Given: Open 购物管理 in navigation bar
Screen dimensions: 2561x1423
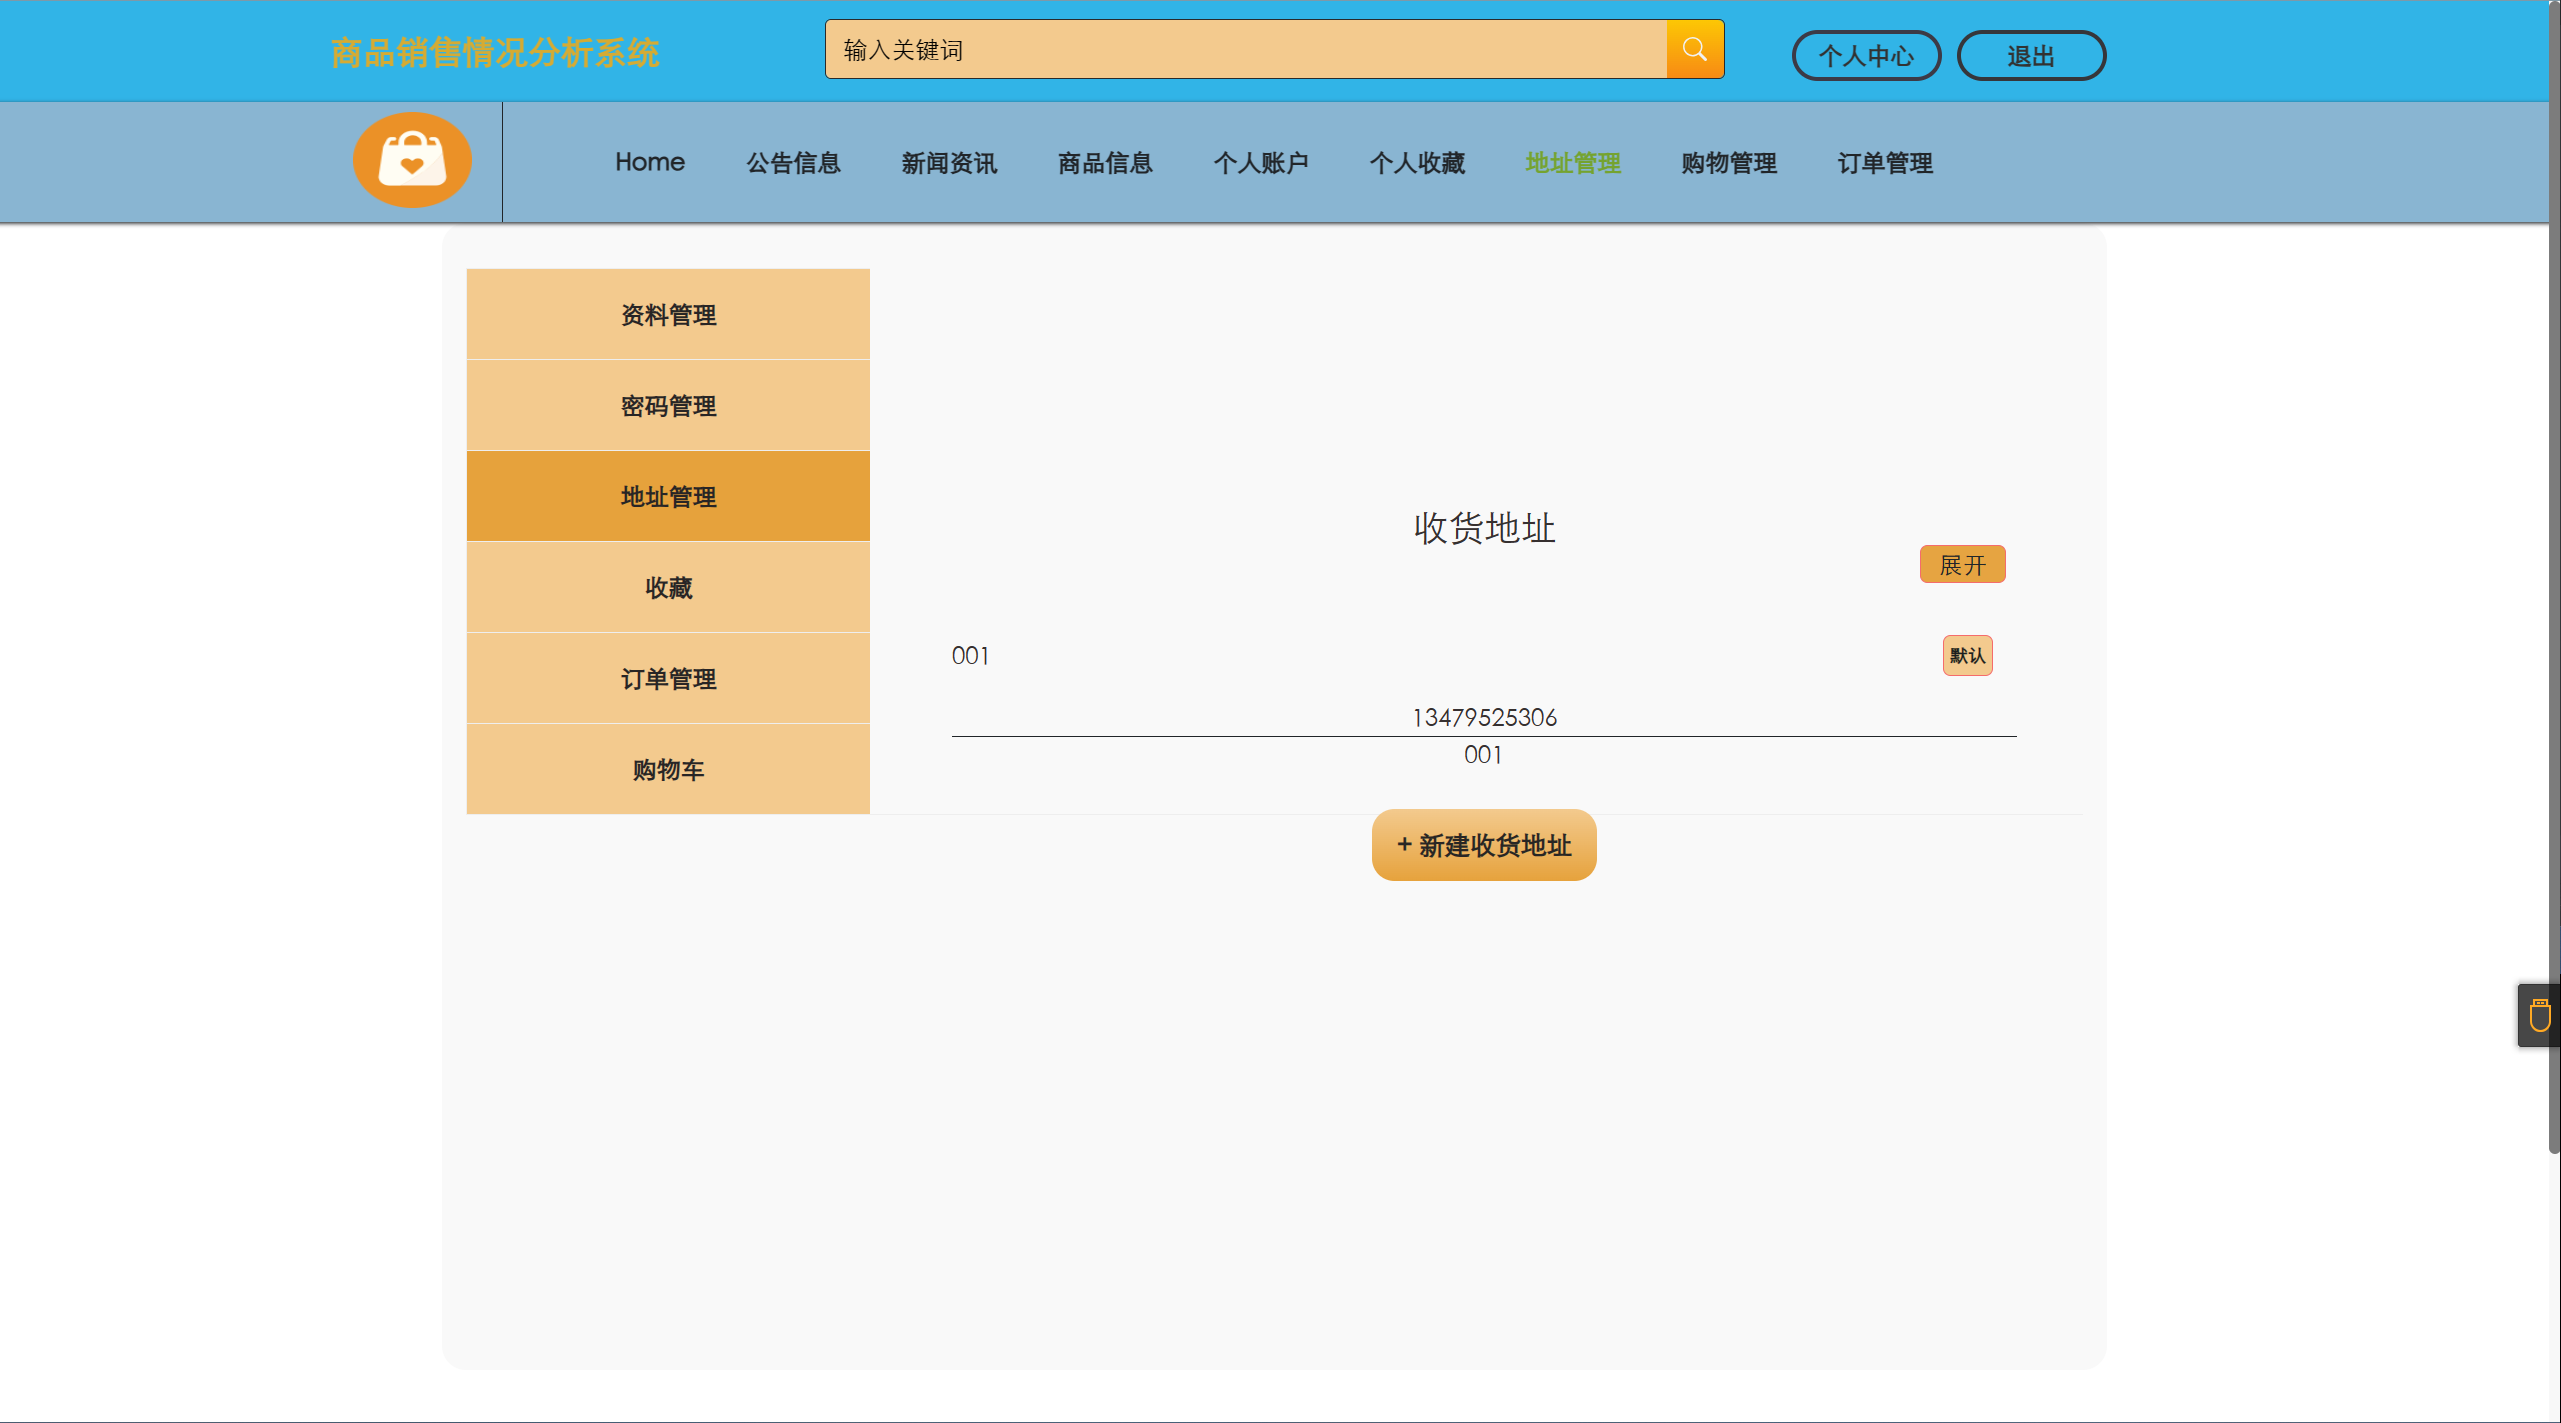Looking at the screenshot, I should (x=1729, y=163).
